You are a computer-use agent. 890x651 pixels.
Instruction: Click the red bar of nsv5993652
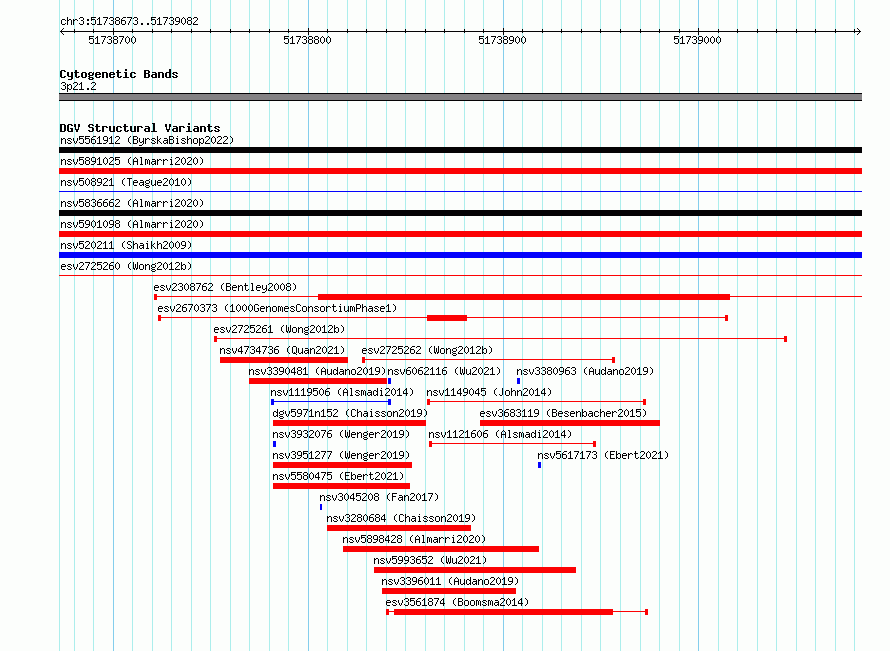click(x=475, y=570)
